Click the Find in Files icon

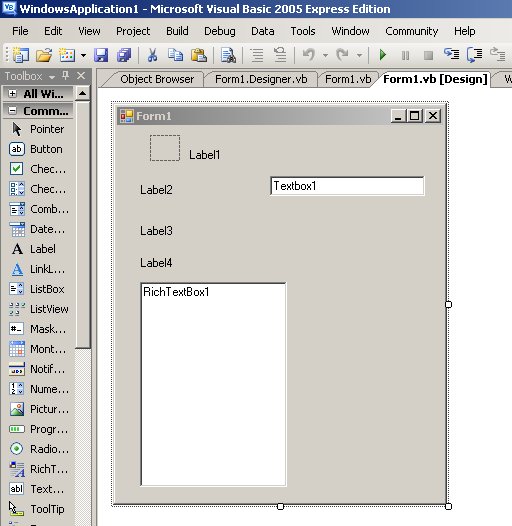[x=228, y=55]
